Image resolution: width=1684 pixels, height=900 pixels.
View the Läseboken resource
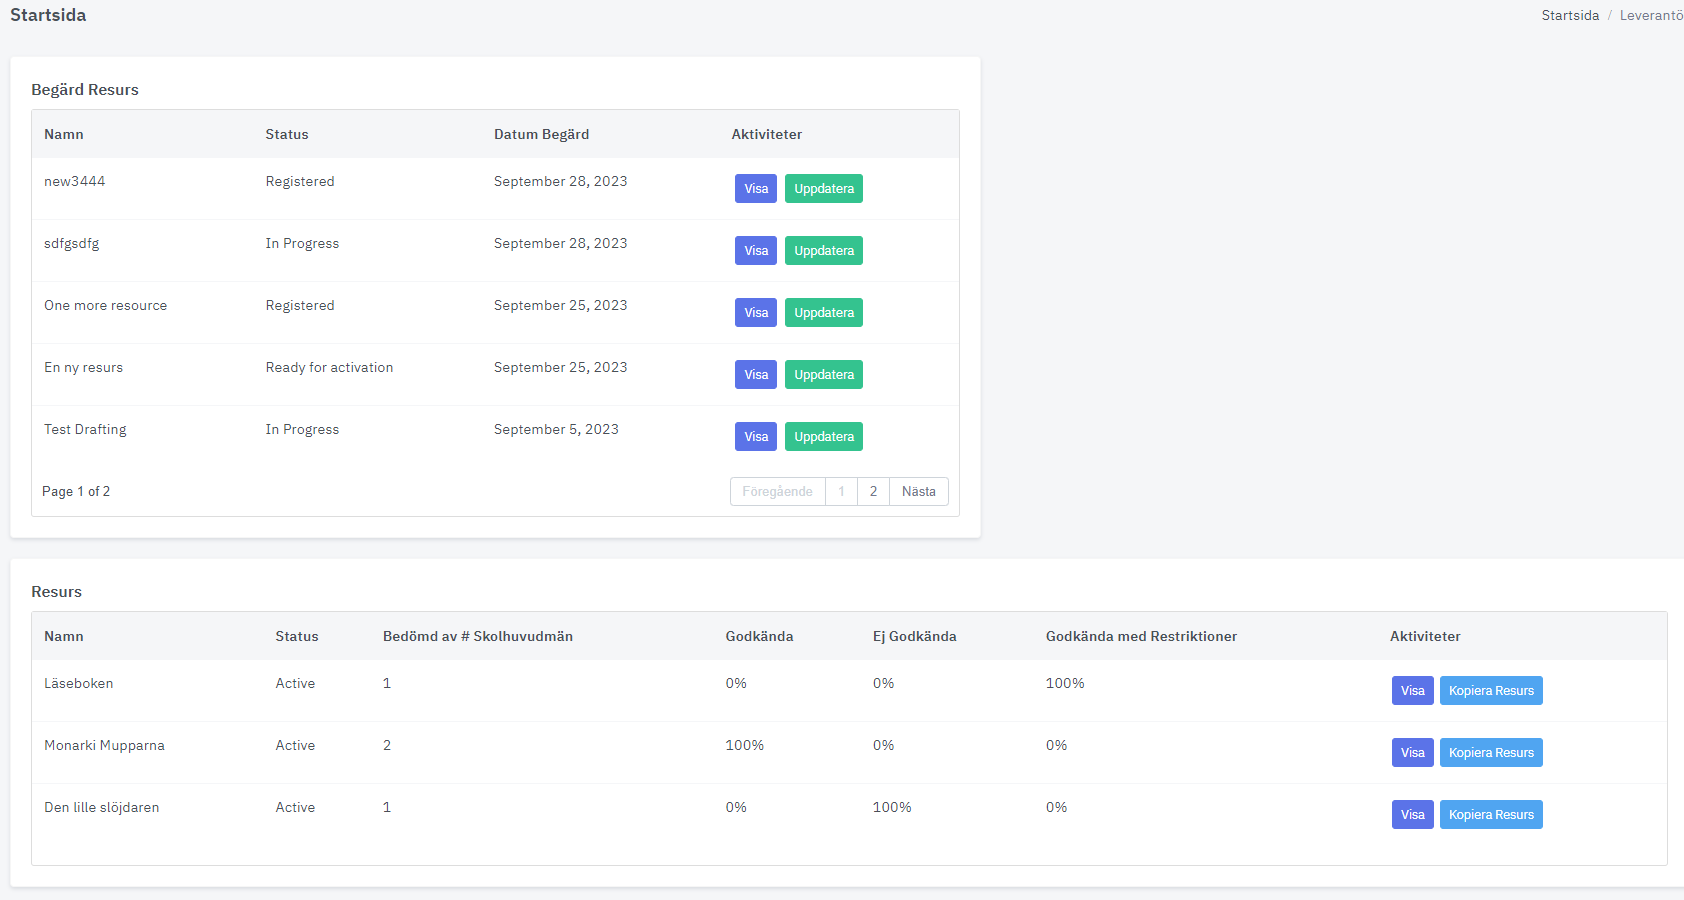click(x=1413, y=691)
